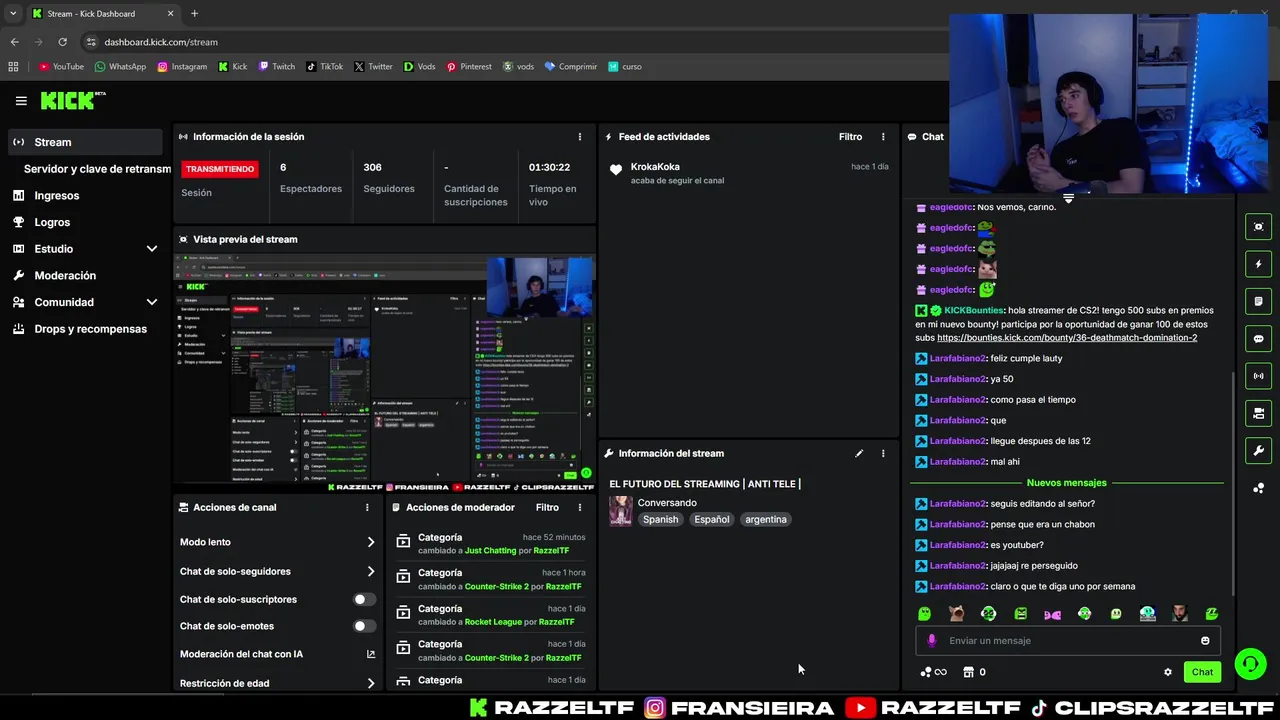Viewport: 1280px width, 720px height.
Task: Collapse chat using arrow under webcam
Action: (1068, 199)
